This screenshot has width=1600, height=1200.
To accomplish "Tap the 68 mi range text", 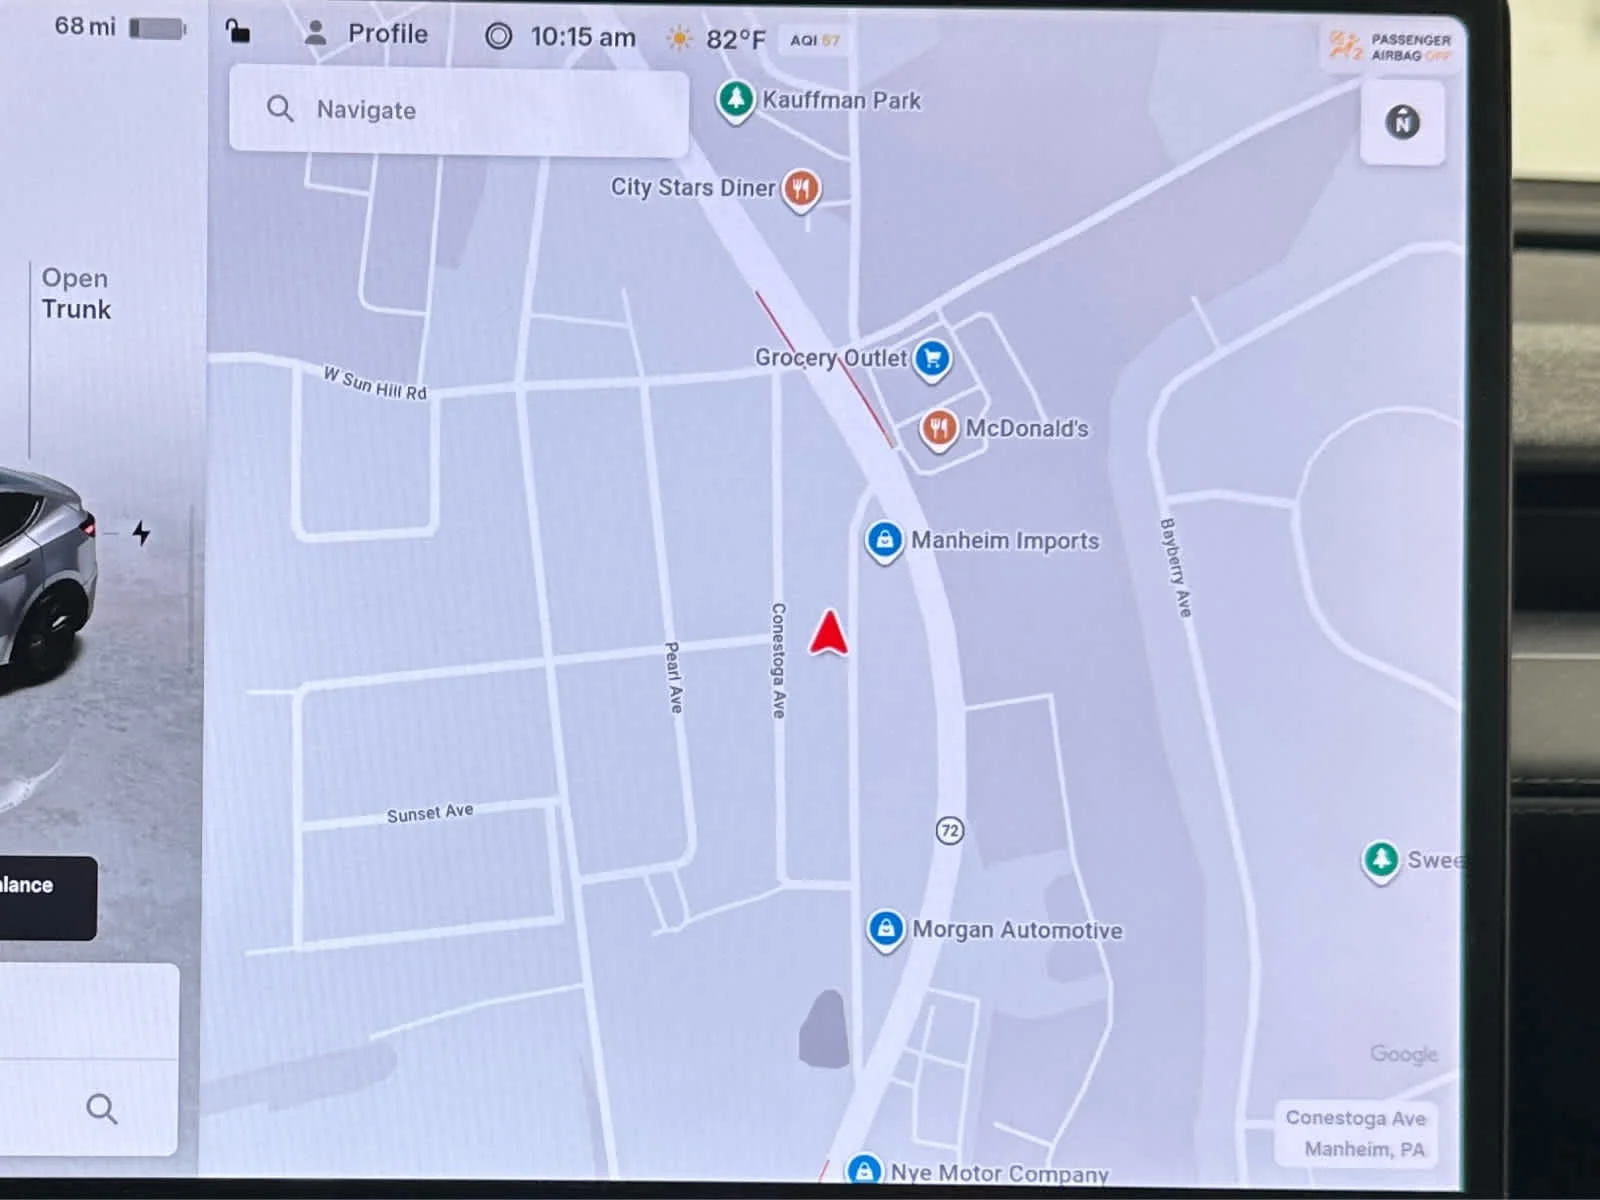I will click(85, 26).
